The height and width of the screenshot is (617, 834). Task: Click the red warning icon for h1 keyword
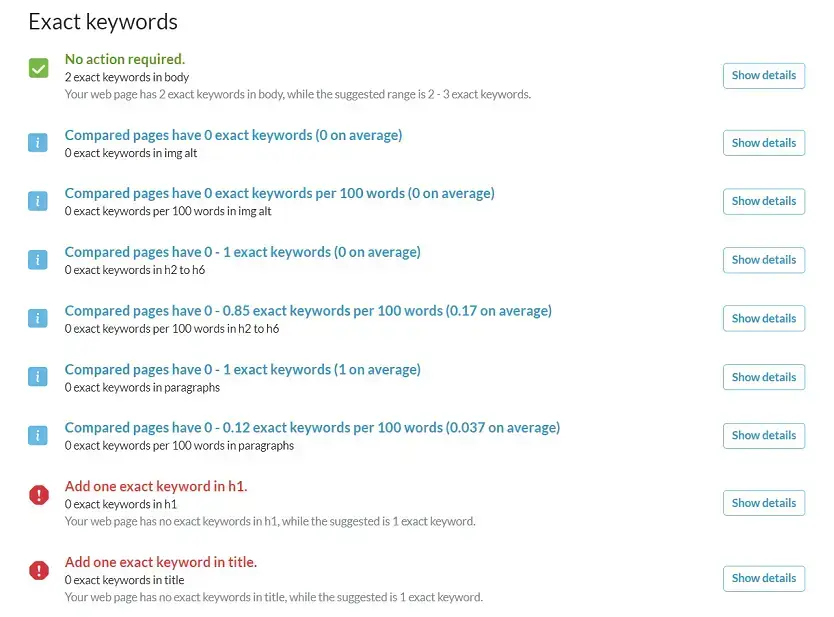tap(39, 494)
